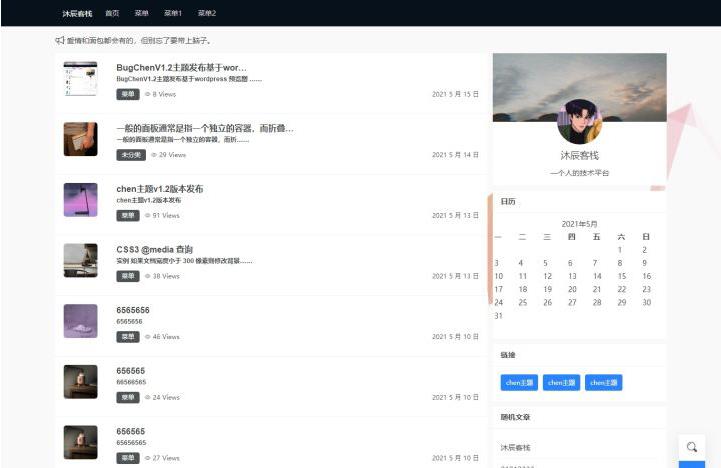Click the eye icon beside 8 Views
The width and height of the screenshot is (721, 468).
tap(148, 94)
